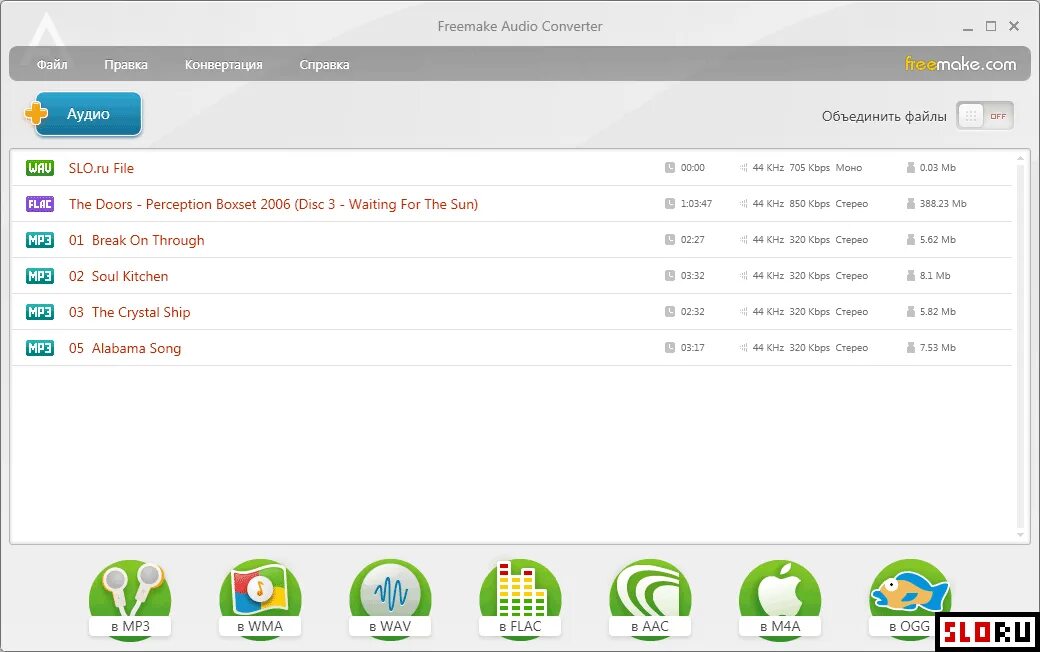Open the Файл menu
The height and width of the screenshot is (652, 1040).
pyautogui.click(x=52, y=64)
